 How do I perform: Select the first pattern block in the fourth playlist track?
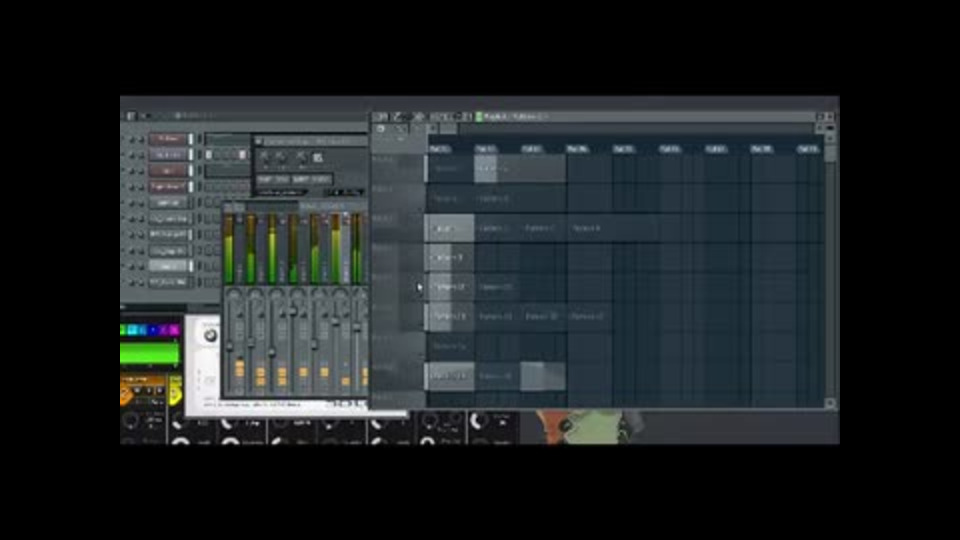tap(449, 258)
